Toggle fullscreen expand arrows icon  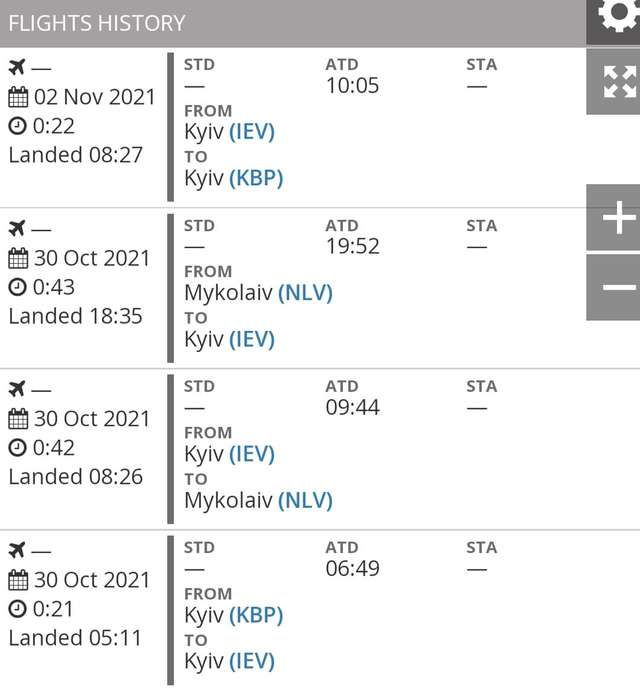tap(618, 81)
